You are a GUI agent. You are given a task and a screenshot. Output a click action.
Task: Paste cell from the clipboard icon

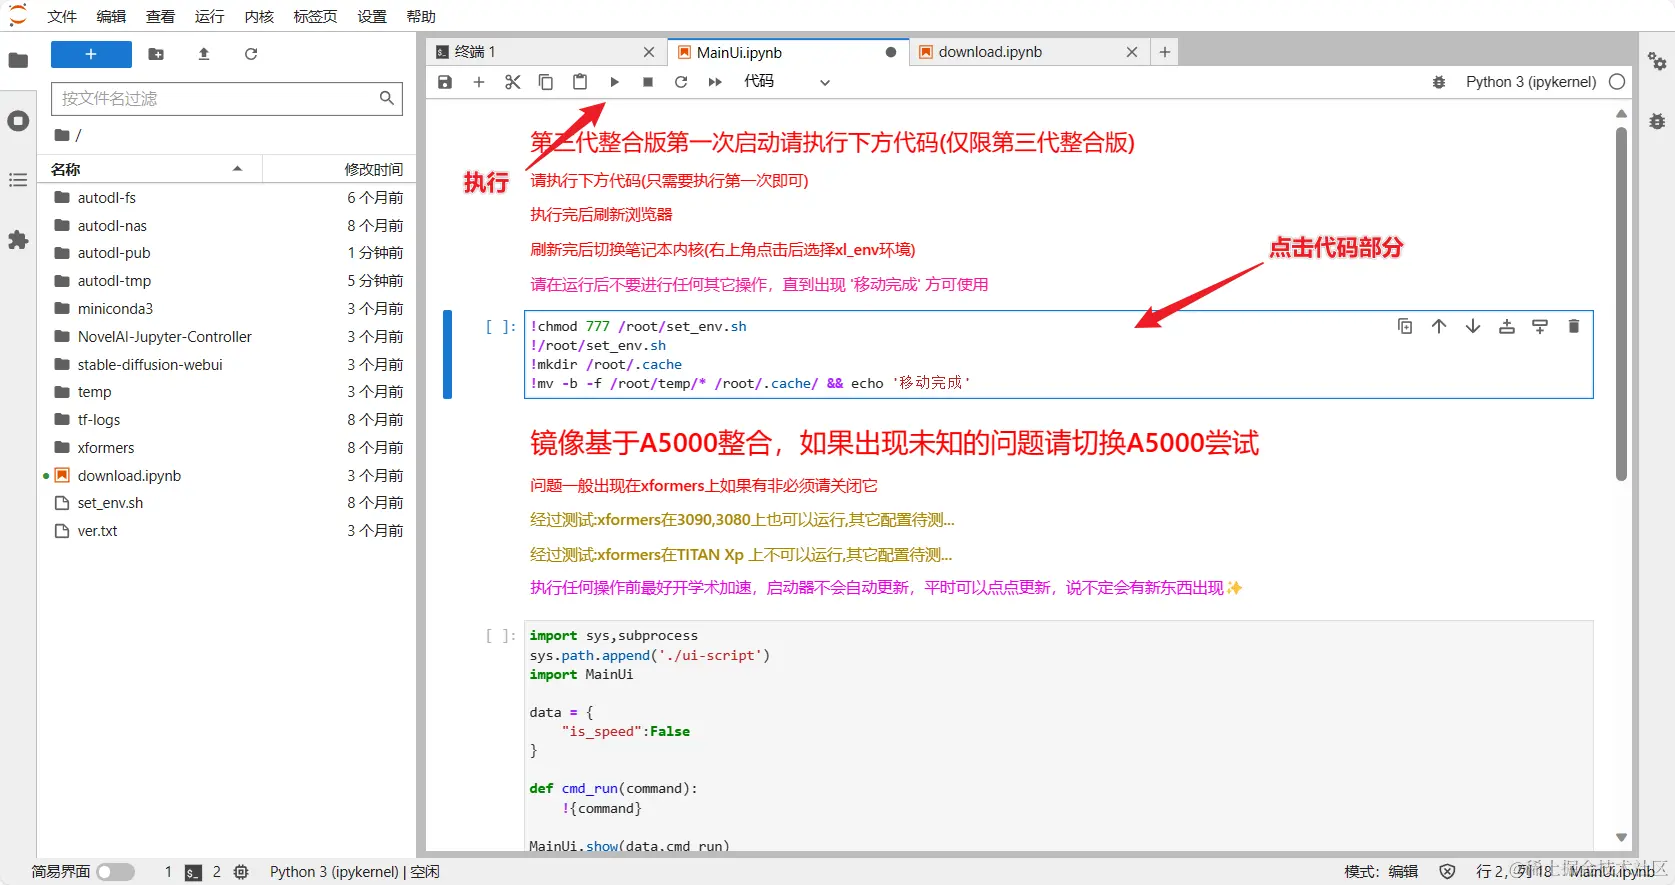tap(580, 82)
